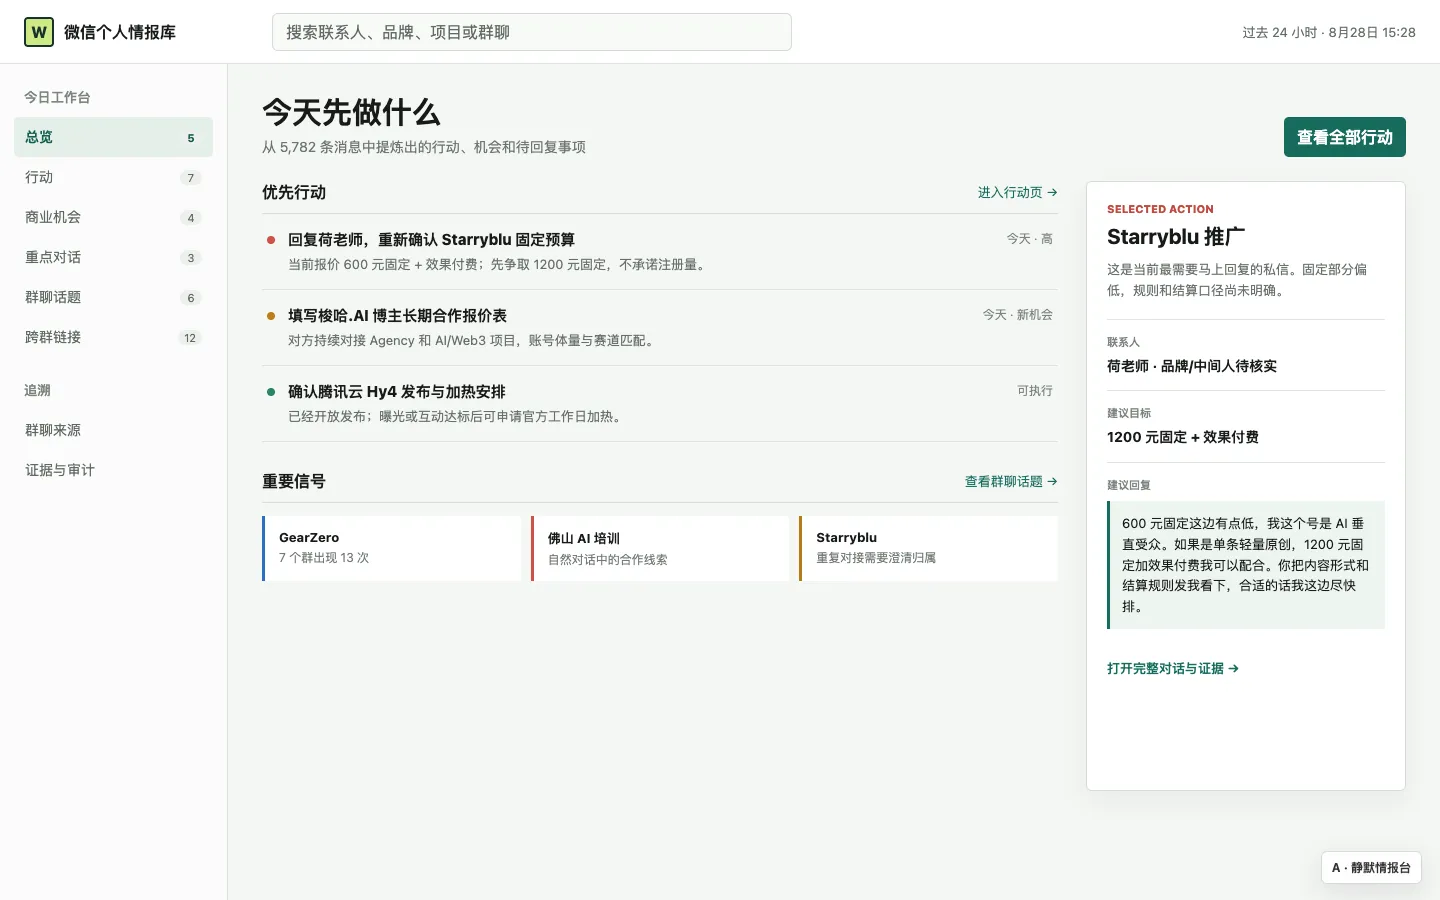The height and width of the screenshot is (900, 1440).
Task: Click the orange dot of 填写梭哈.AI action
Action: click(x=271, y=316)
